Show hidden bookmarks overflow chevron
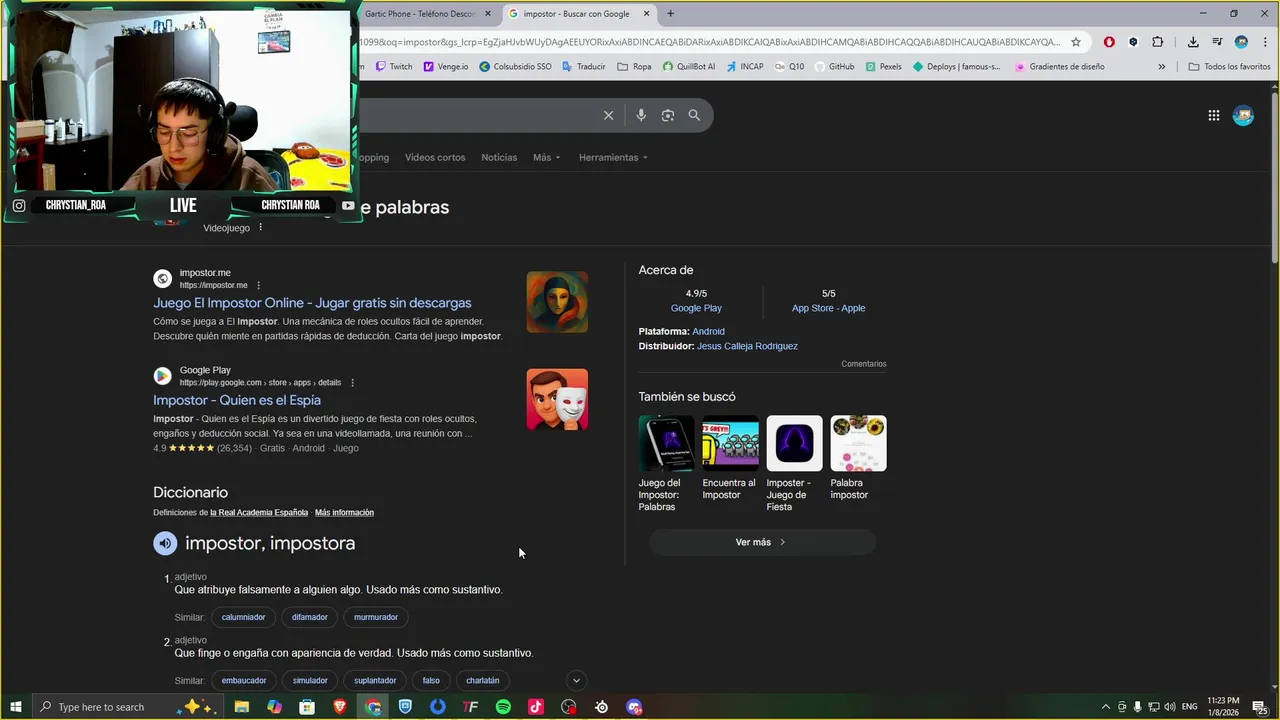The image size is (1280, 720). click(x=1161, y=67)
